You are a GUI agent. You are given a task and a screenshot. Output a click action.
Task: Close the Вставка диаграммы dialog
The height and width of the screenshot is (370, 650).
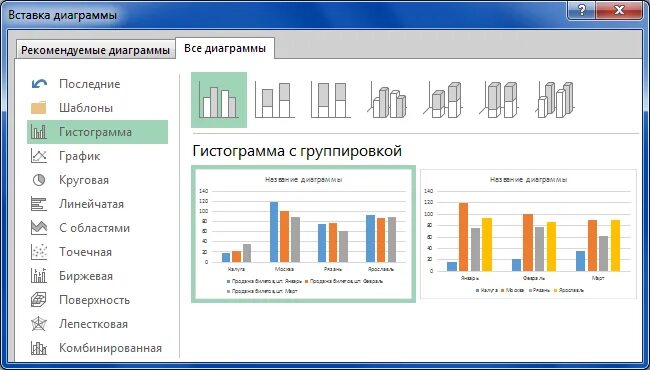[x=619, y=10]
